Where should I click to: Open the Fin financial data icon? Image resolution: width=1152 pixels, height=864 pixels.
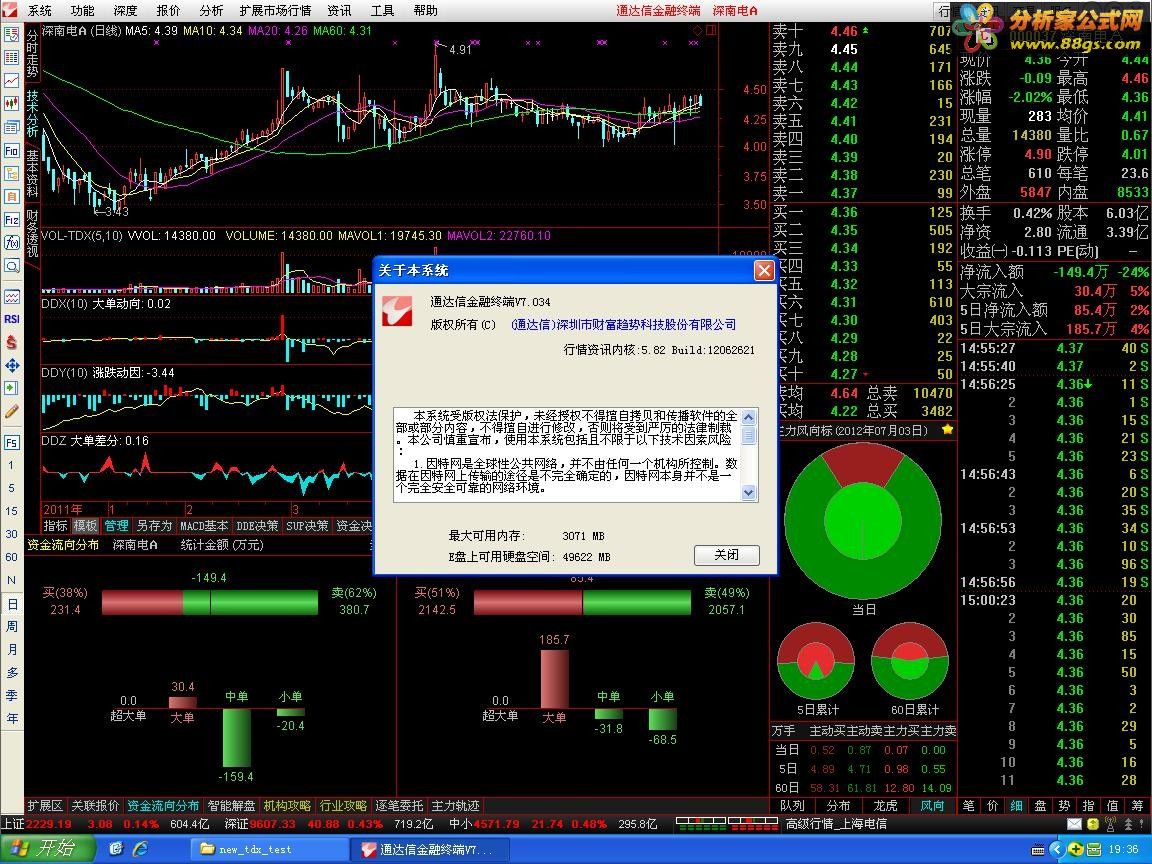coord(11,151)
